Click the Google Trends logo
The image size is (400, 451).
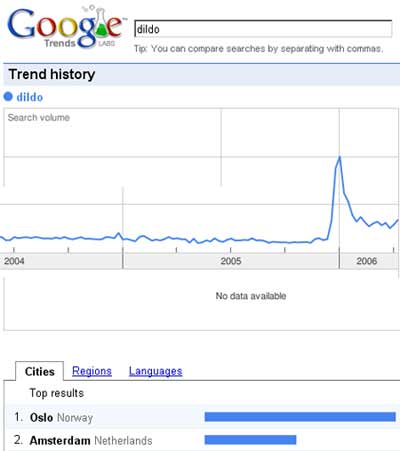tap(66, 27)
